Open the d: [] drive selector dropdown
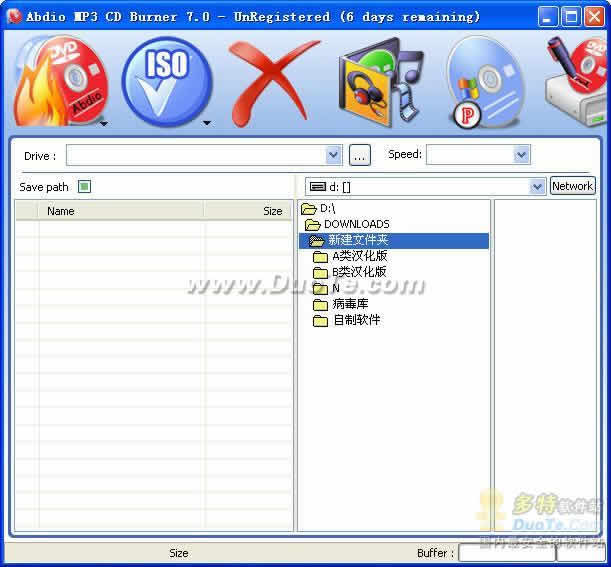This screenshot has width=611, height=567. point(537,187)
